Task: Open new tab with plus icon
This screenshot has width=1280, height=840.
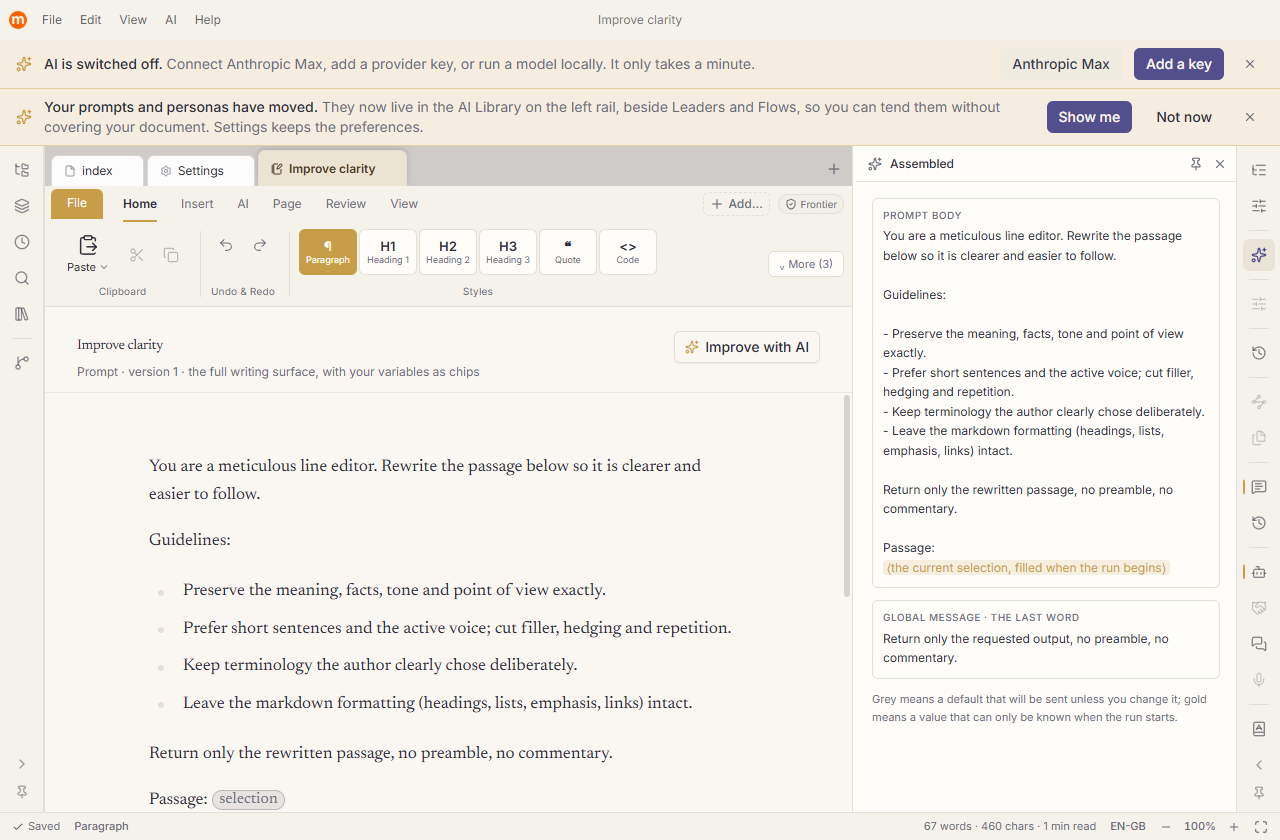Action: (834, 169)
